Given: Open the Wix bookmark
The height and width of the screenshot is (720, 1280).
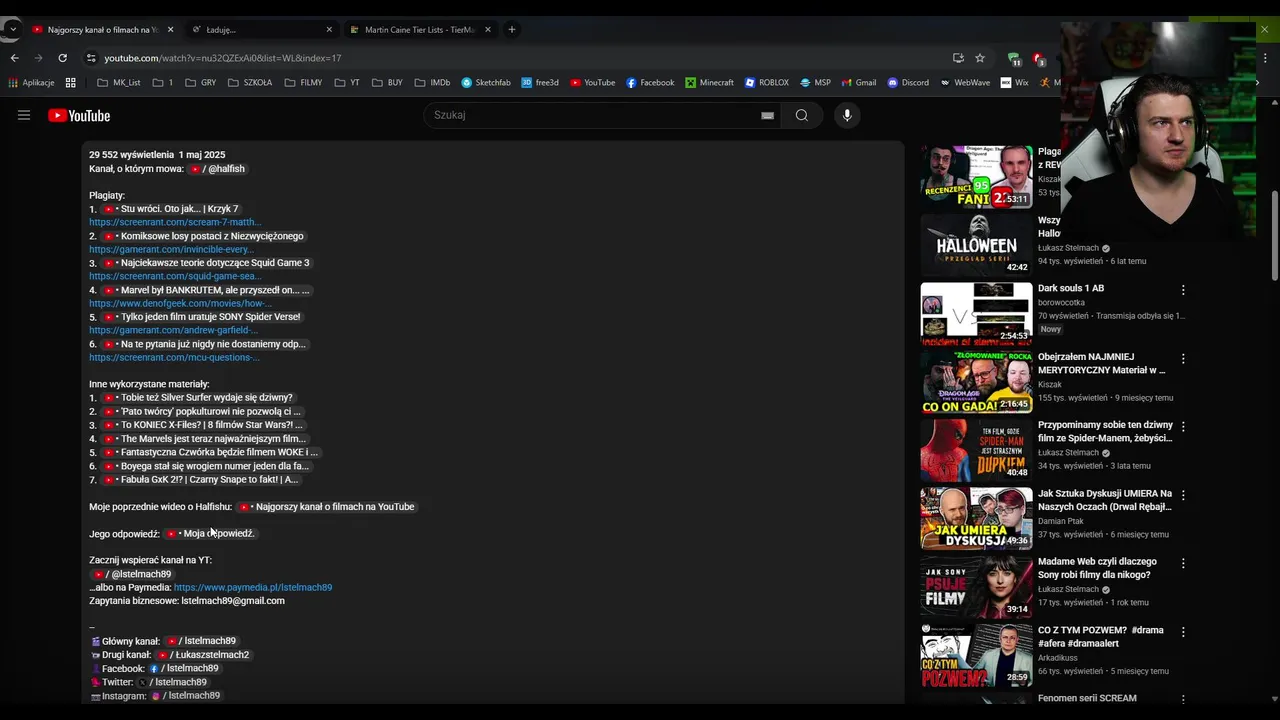Looking at the screenshot, I should point(1014,83).
